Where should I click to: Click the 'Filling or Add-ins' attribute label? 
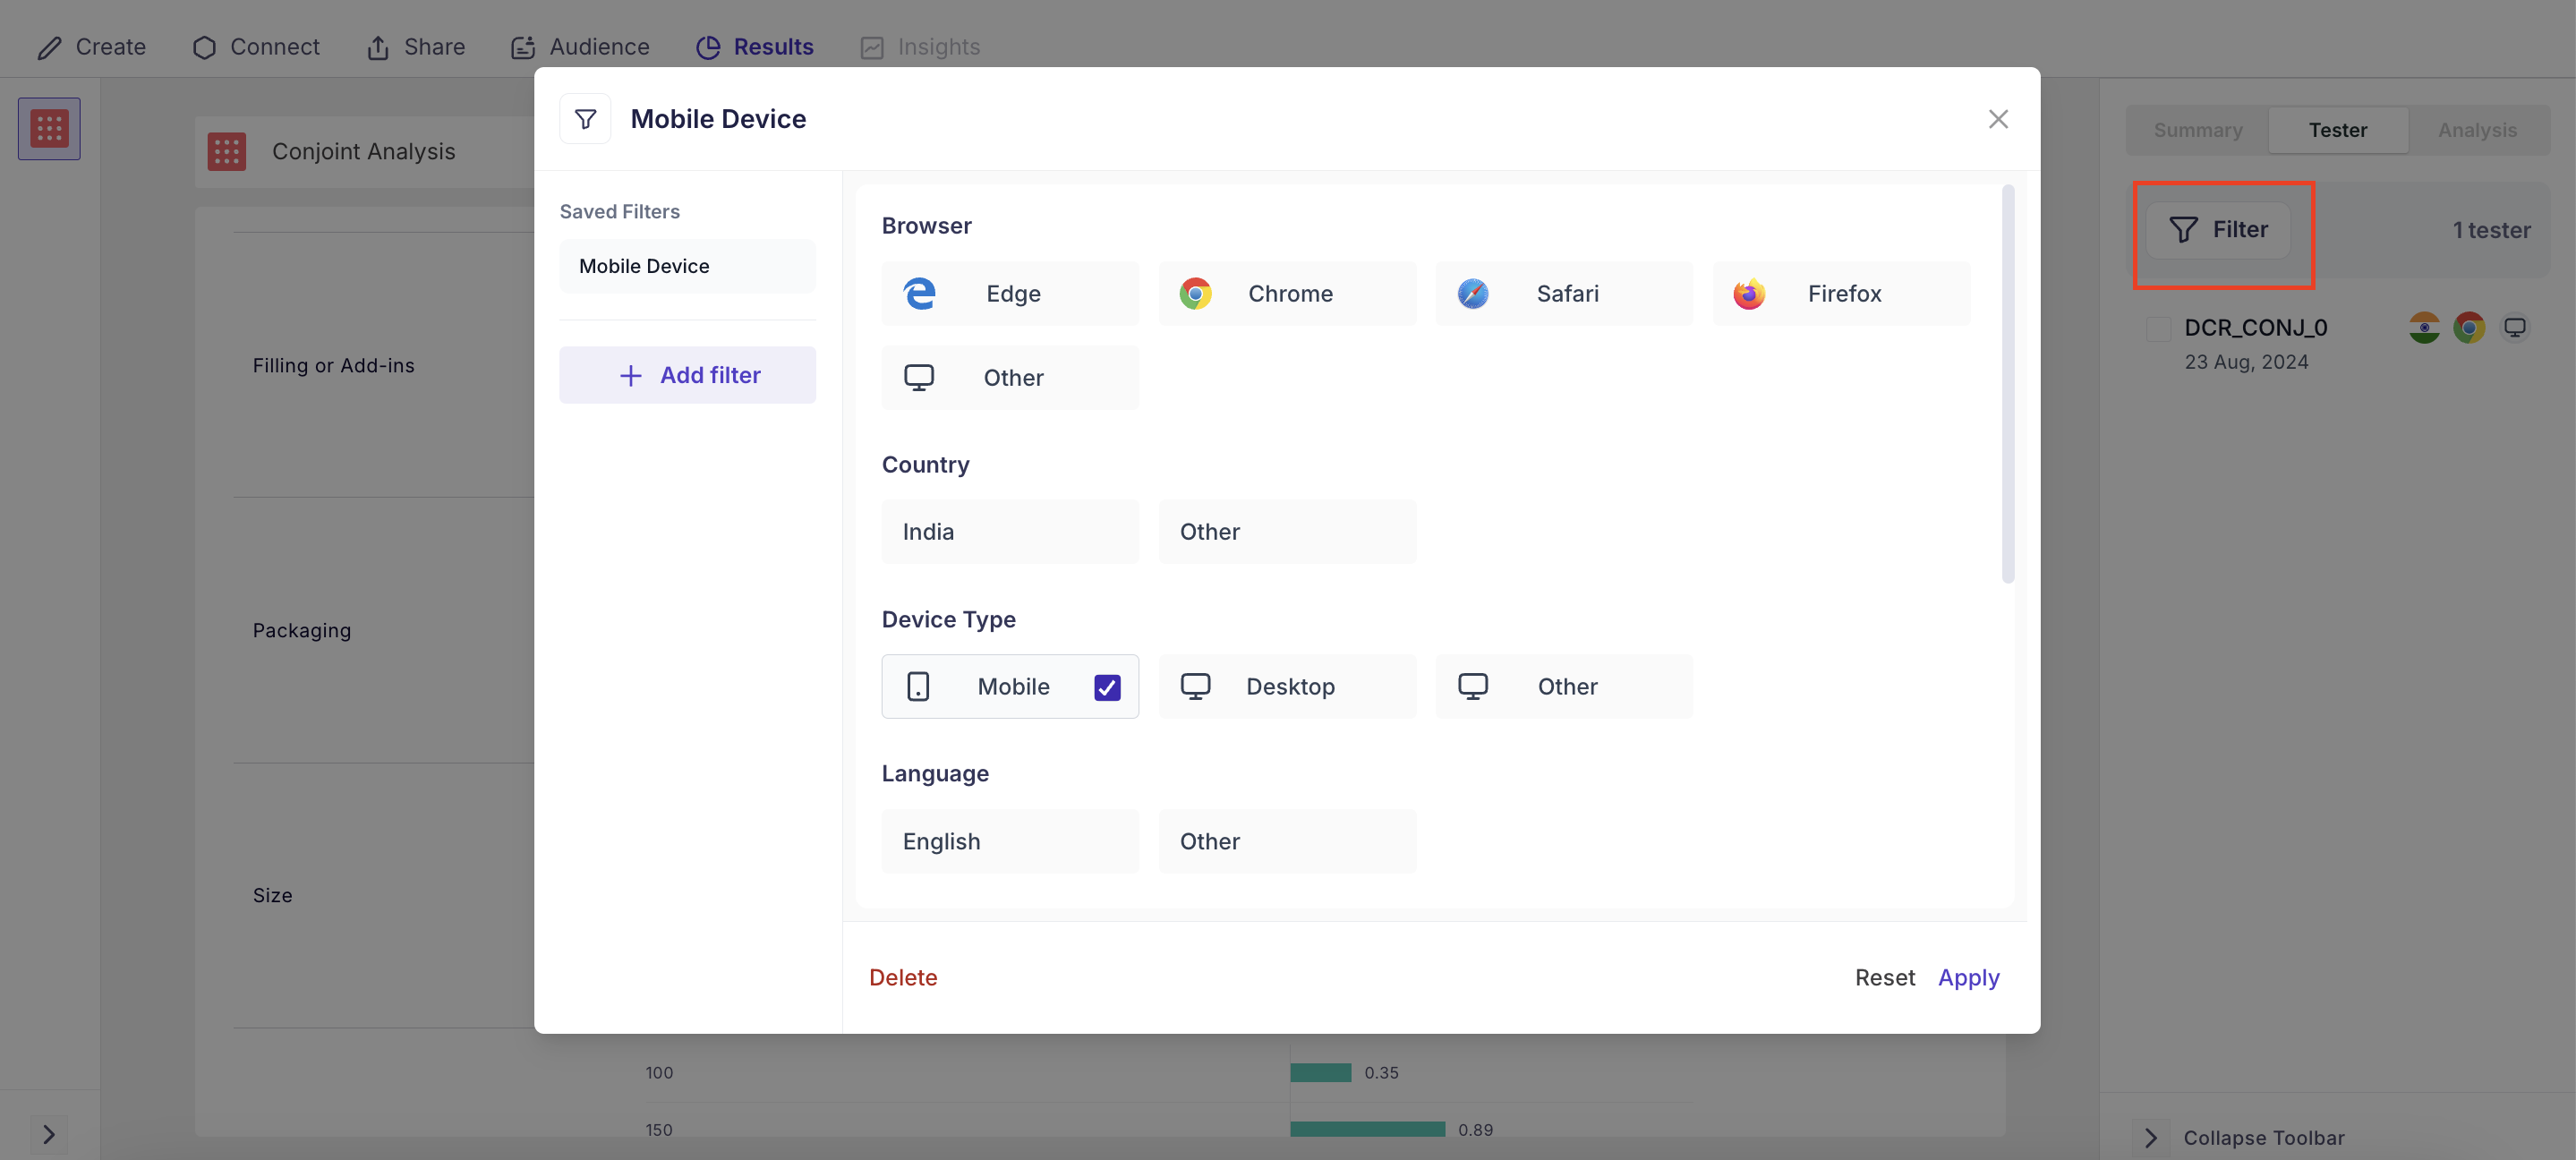[333, 365]
